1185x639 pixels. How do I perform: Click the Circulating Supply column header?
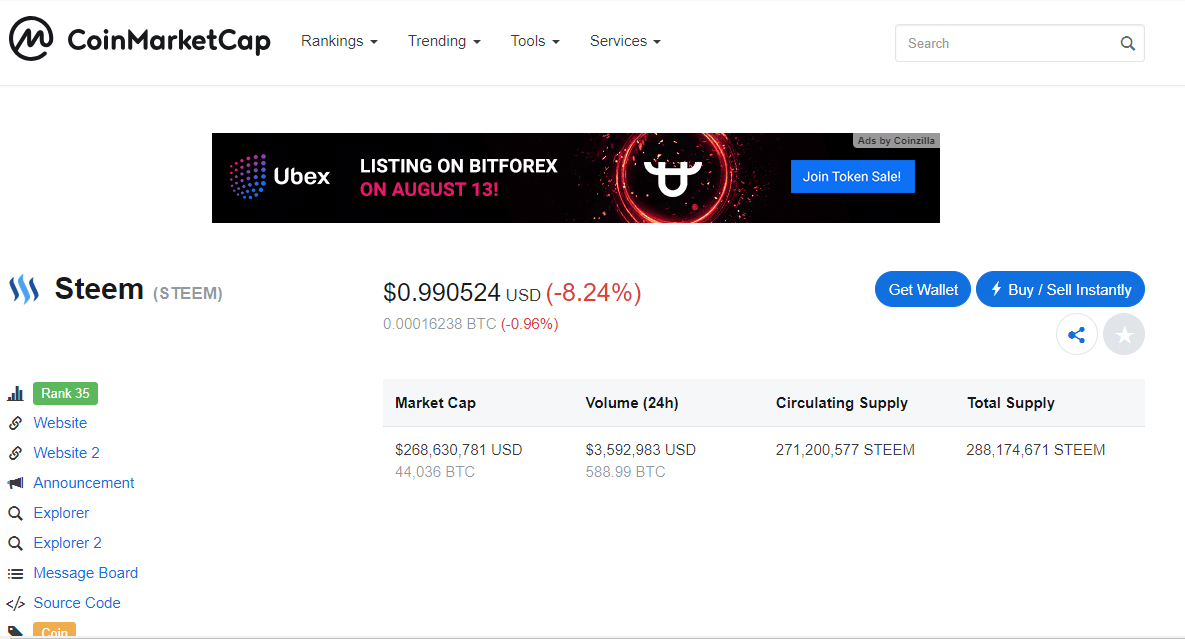842,403
